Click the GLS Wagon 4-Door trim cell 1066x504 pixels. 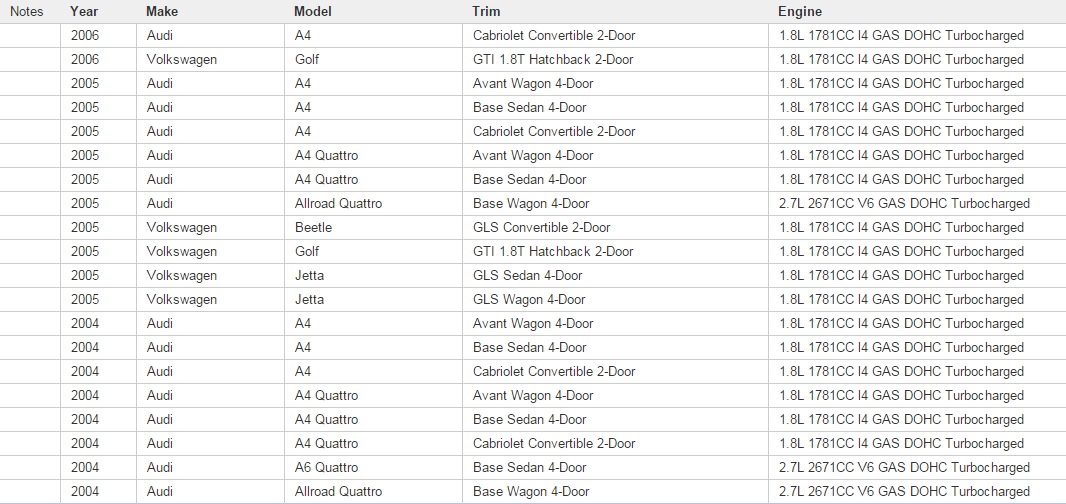(x=529, y=299)
